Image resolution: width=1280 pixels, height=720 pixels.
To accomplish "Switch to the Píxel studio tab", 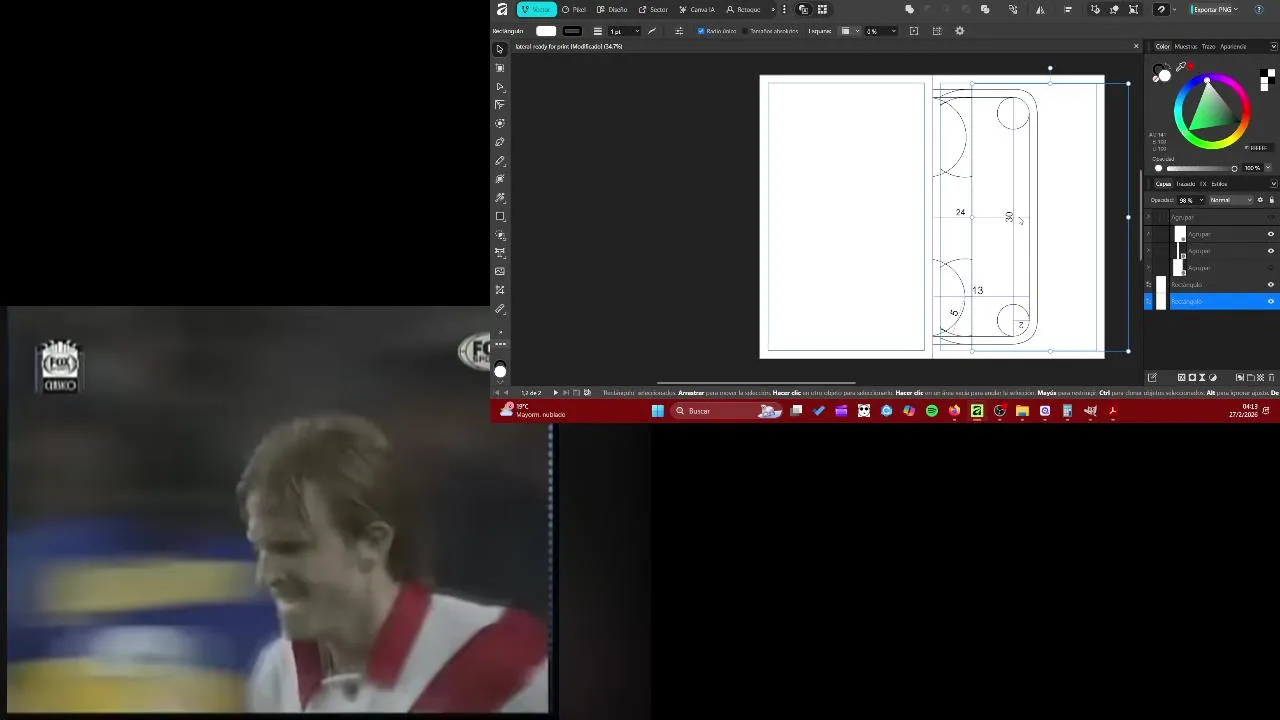I will pos(573,9).
